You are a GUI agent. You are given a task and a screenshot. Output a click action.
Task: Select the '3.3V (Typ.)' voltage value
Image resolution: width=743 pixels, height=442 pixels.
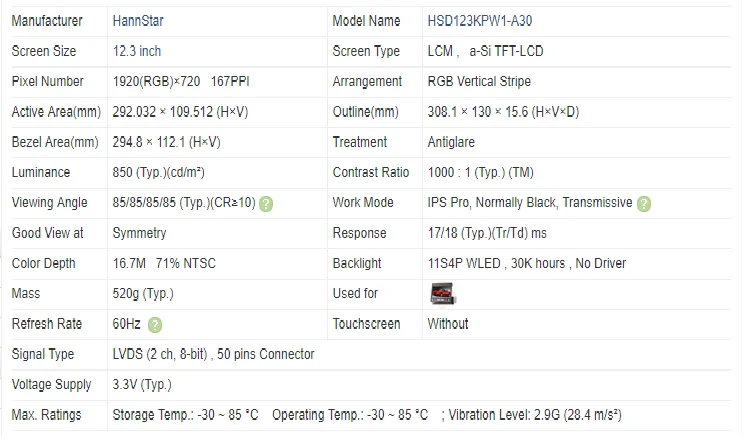(x=142, y=385)
